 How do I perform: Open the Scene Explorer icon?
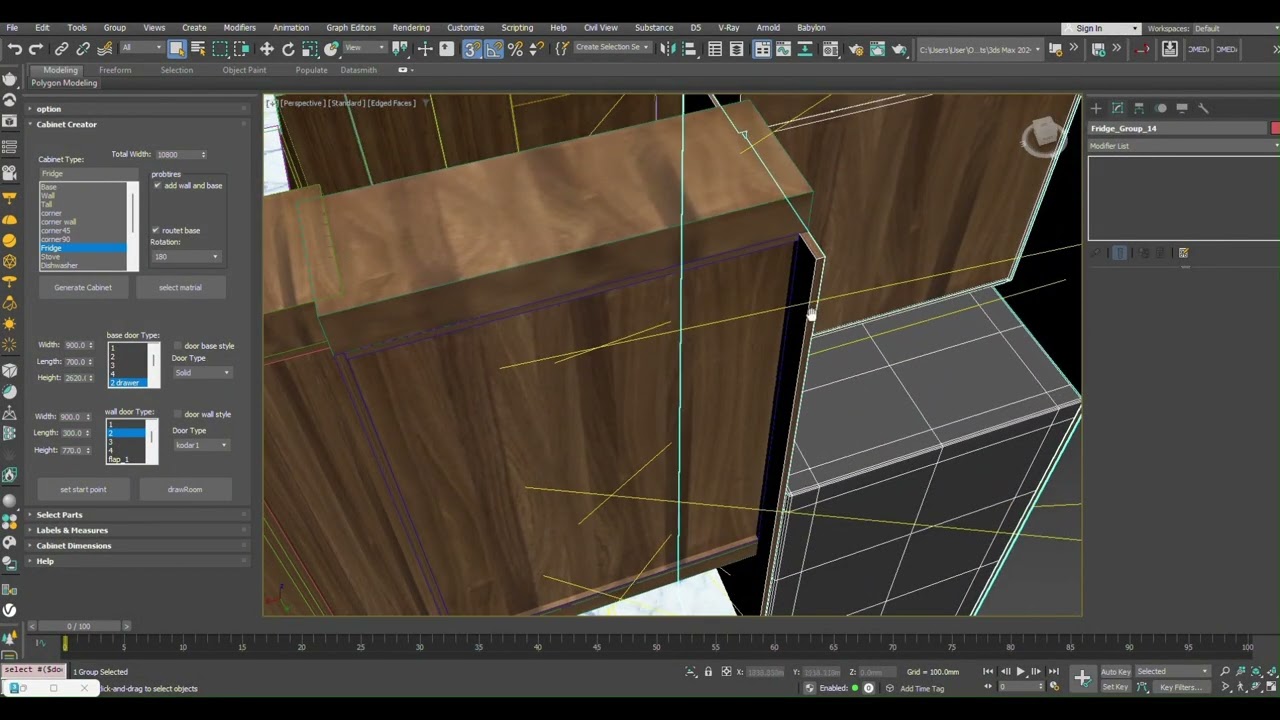pyautogui.click(x=715, y=49)
